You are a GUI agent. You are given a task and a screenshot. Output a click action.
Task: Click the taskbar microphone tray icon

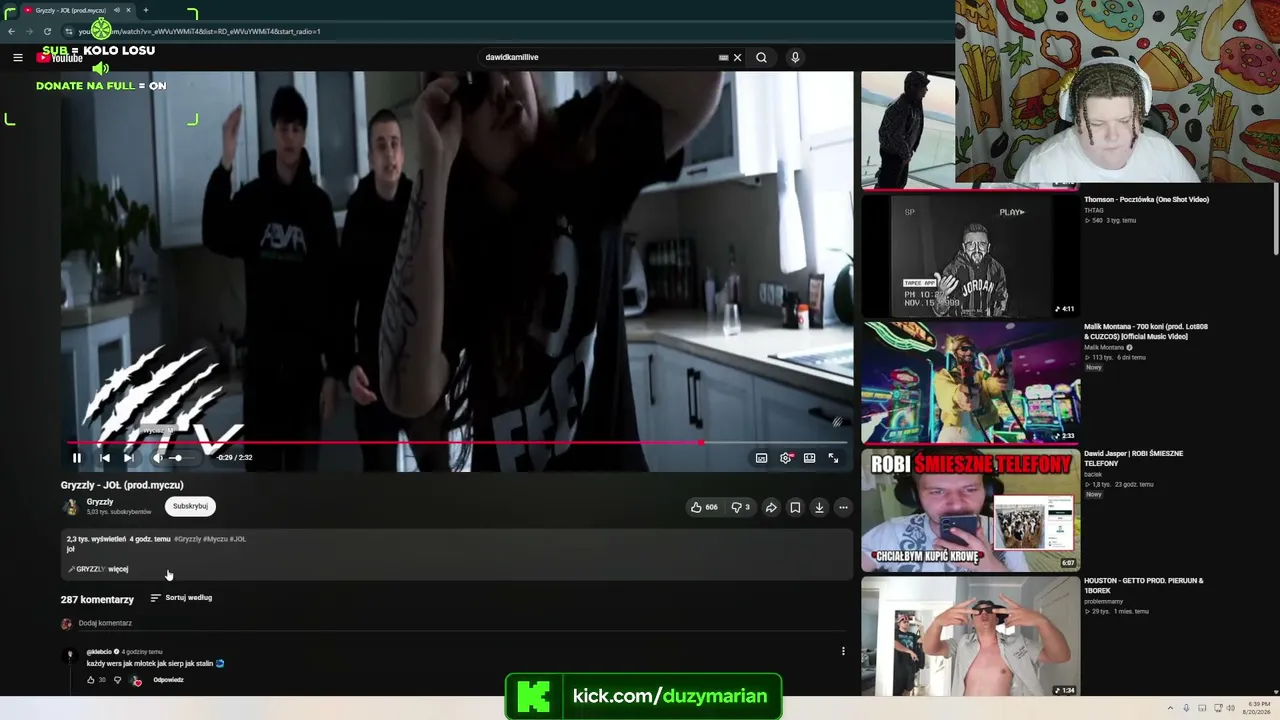pos(1187,708)
